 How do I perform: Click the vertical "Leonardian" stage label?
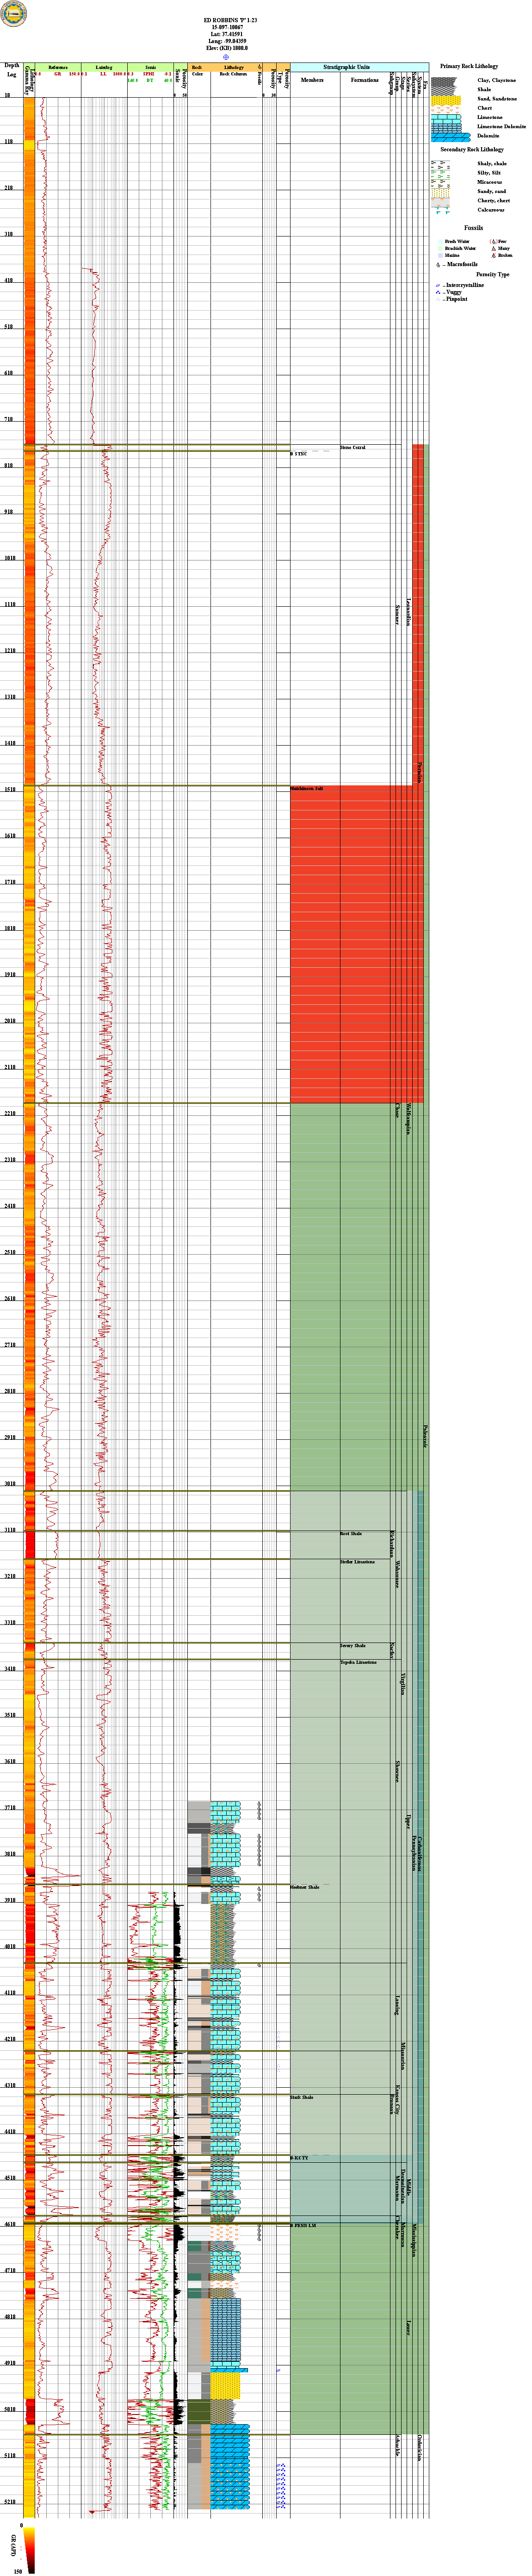408,611
